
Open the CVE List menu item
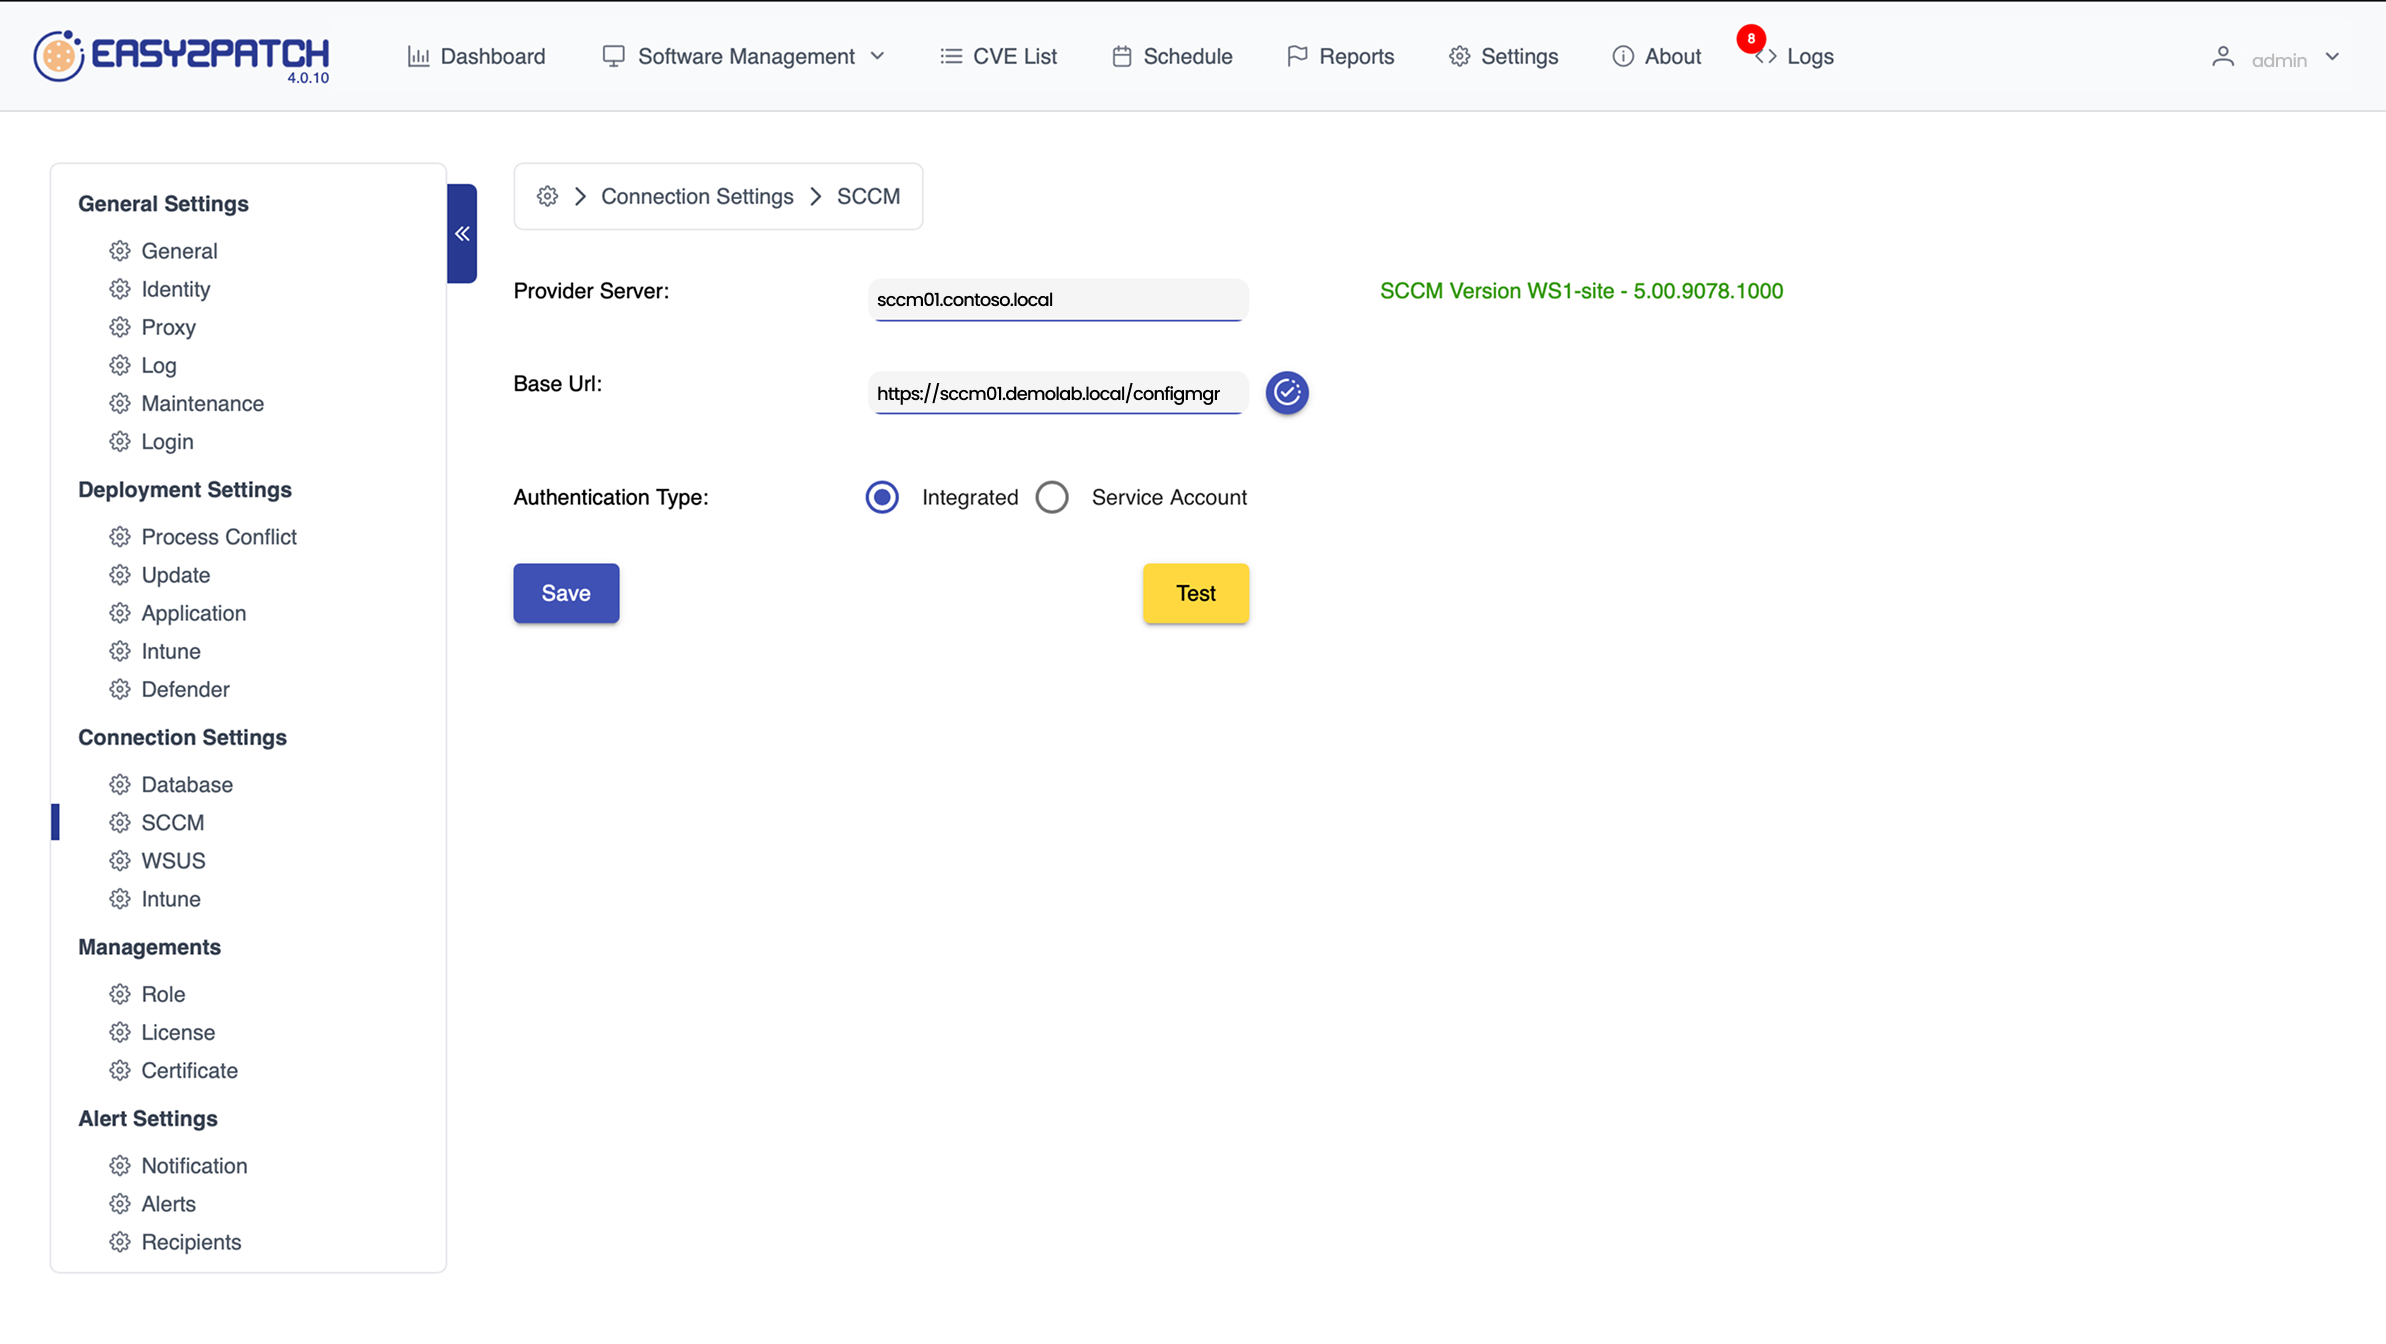click(998, 56)
